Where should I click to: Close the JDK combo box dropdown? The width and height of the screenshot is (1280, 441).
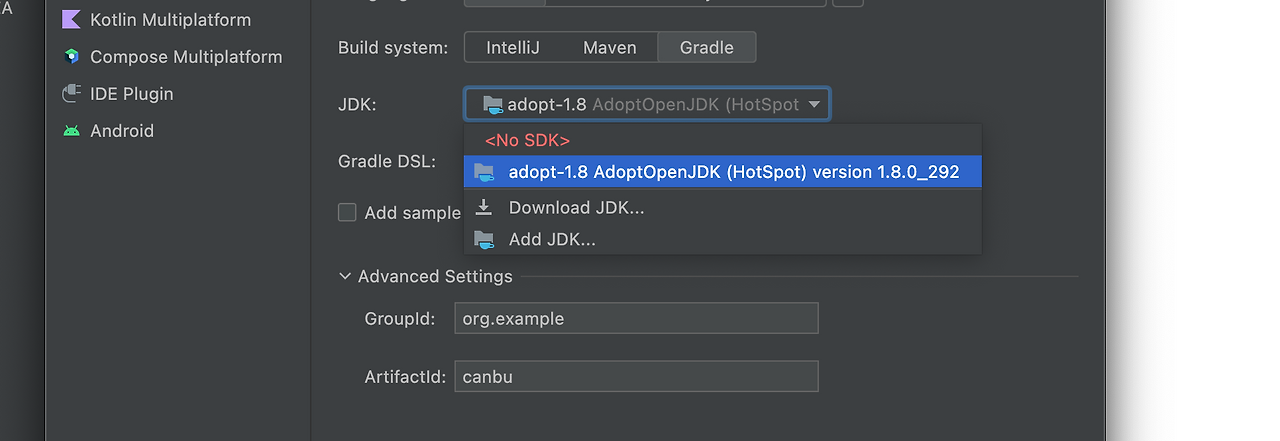814,104
